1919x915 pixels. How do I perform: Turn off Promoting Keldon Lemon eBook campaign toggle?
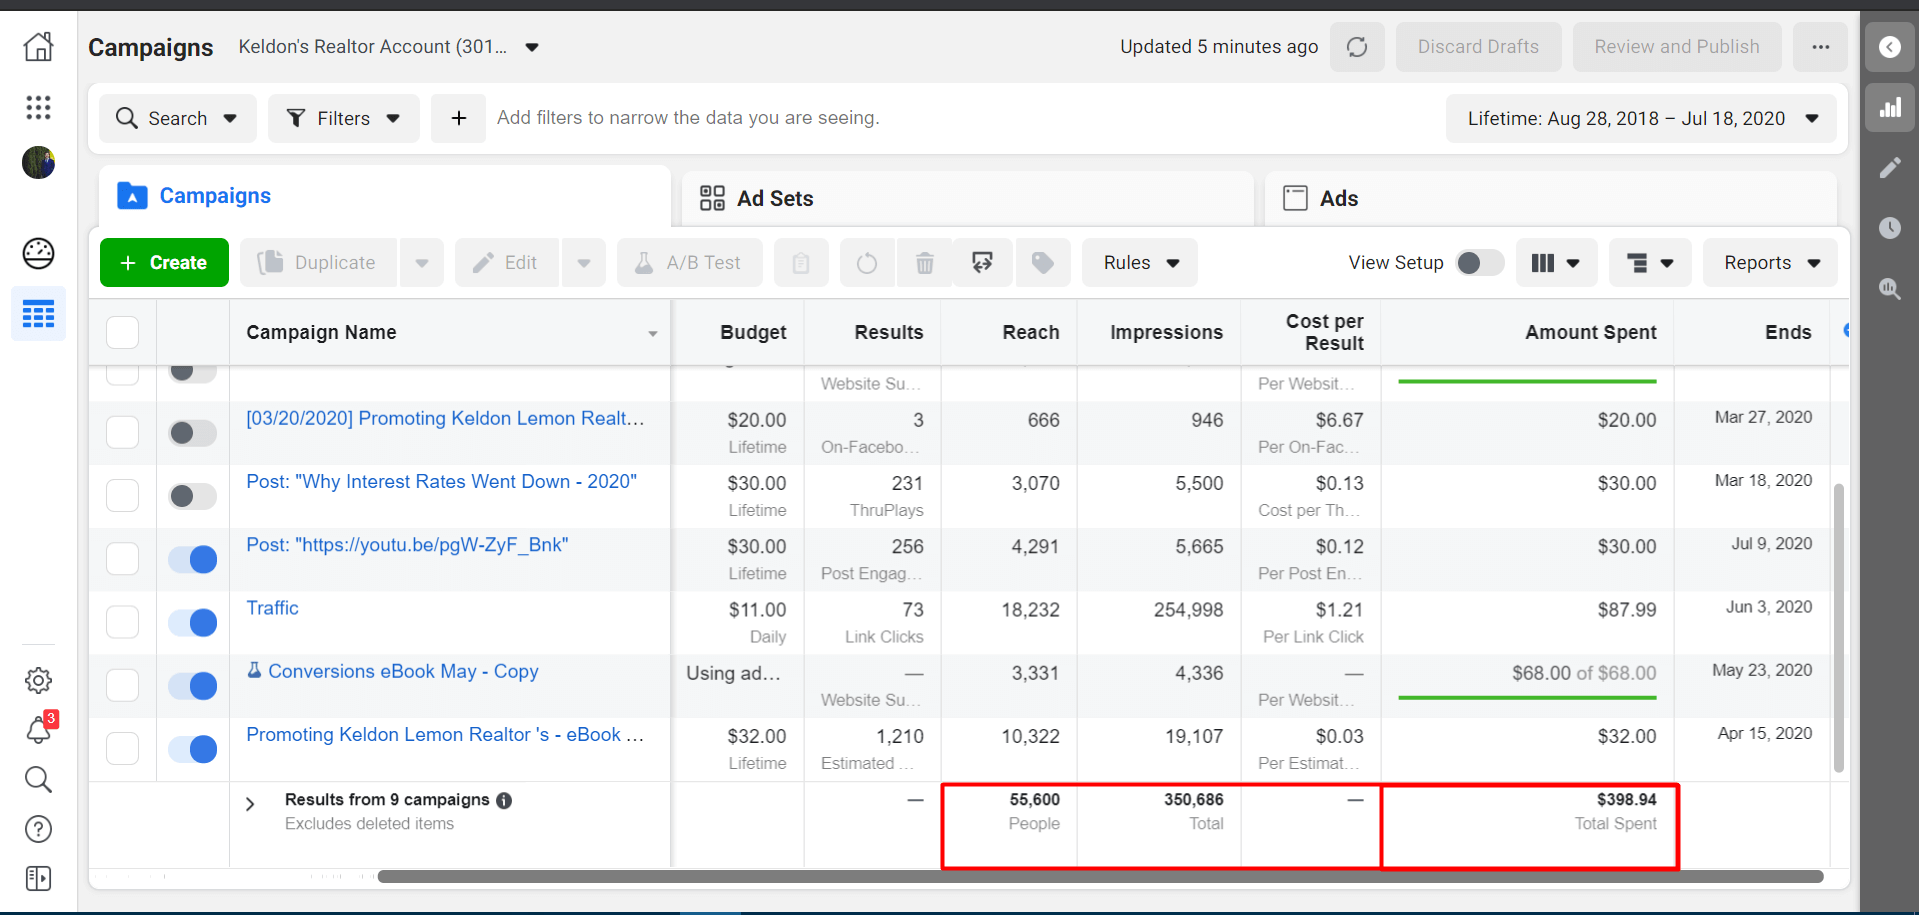[x=192, y=749]
